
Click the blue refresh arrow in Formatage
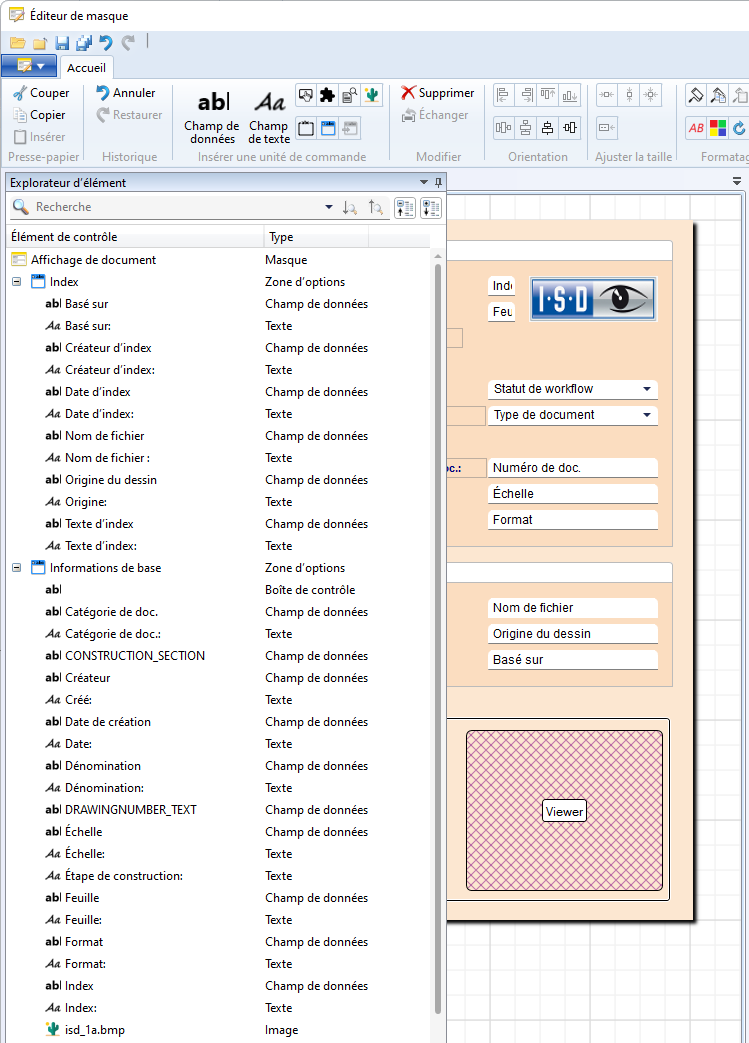pos(739,128)
